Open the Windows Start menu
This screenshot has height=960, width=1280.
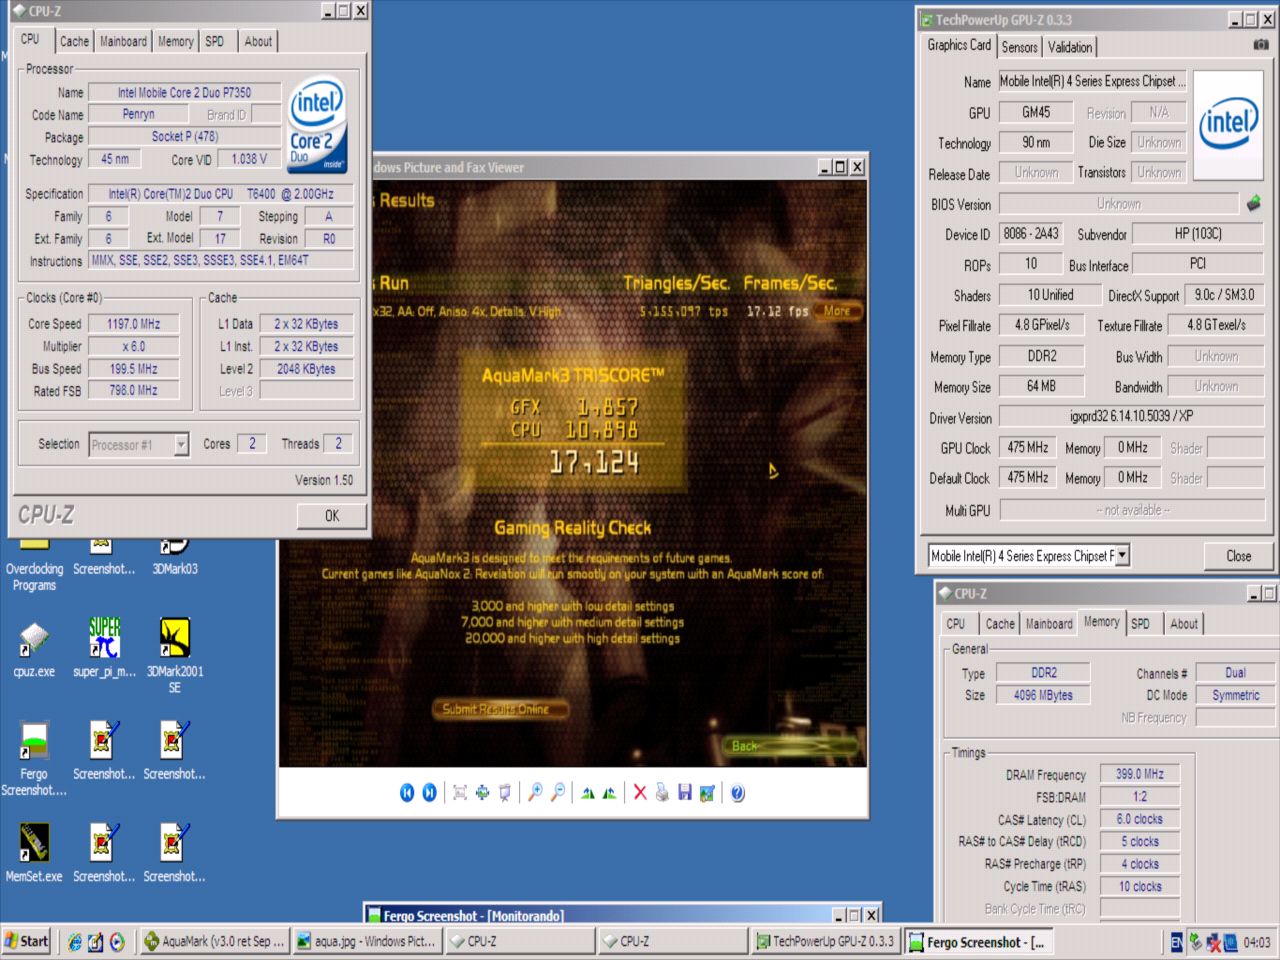pyautogui.click(x=26, y=941)
